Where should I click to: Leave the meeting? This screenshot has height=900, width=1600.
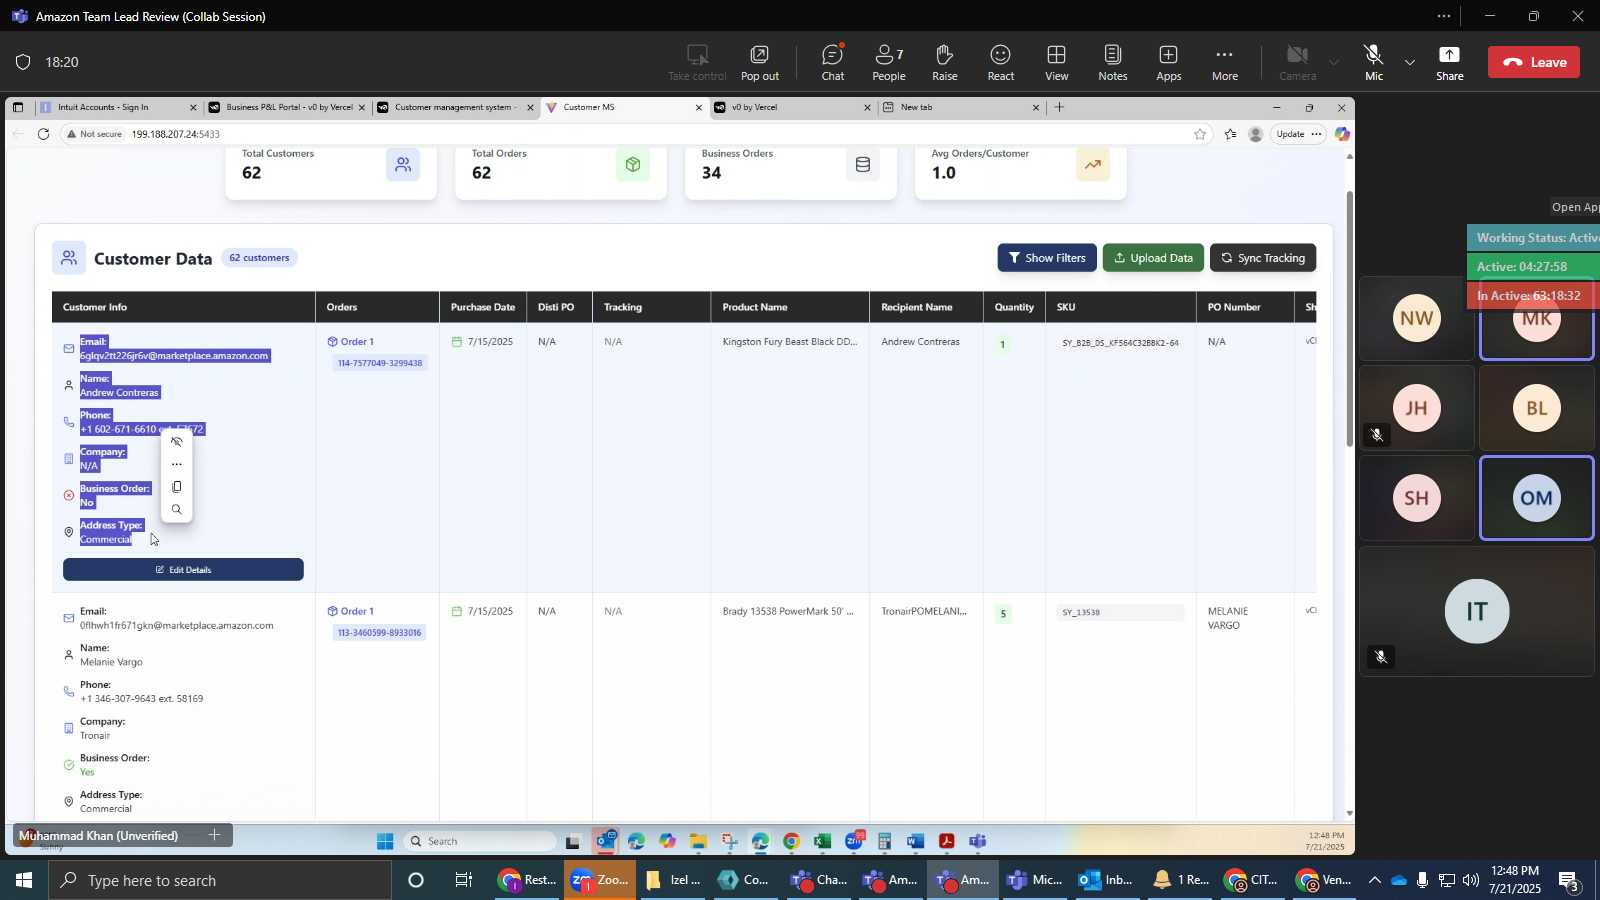(1534, 62)
